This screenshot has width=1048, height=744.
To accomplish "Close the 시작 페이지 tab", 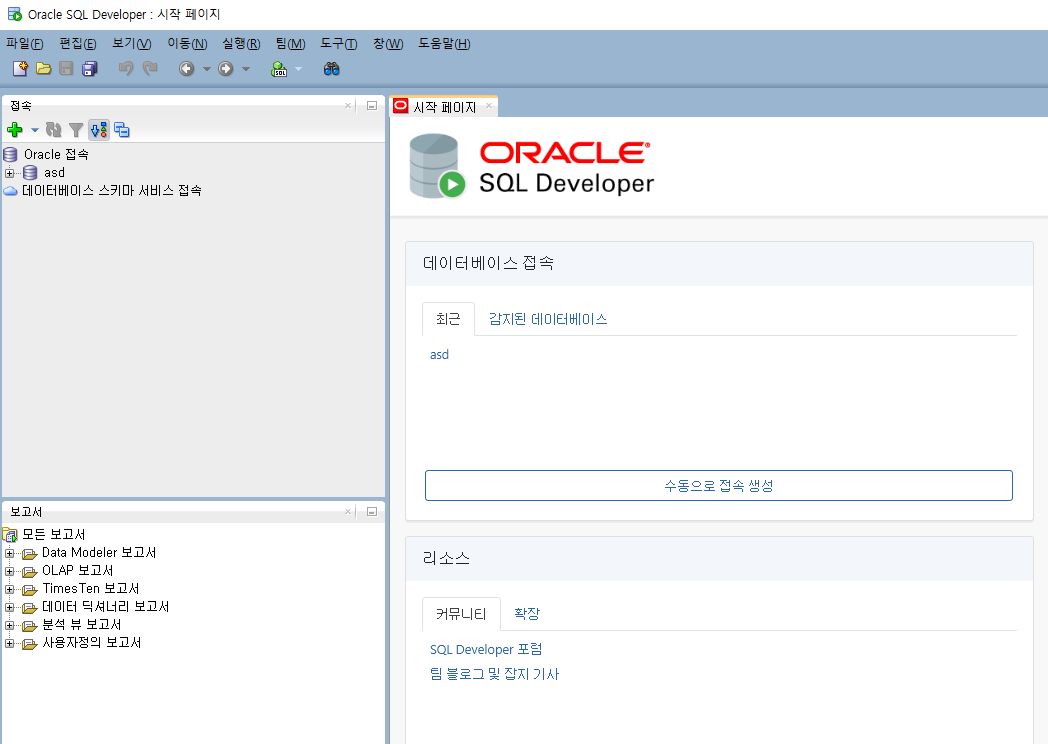I will point(489,106).
